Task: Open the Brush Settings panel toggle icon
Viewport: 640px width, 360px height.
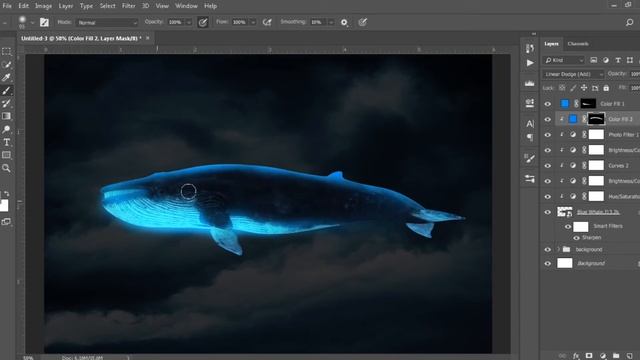Action: click(x=44, y=22)
